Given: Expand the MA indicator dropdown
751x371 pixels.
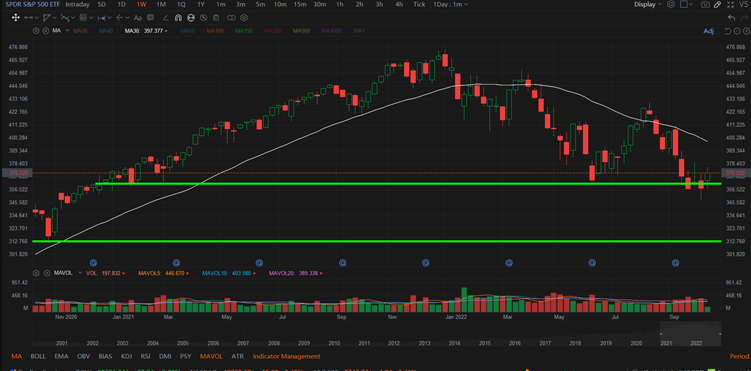Looking at the screenshot, I should (x=67, y=30).
